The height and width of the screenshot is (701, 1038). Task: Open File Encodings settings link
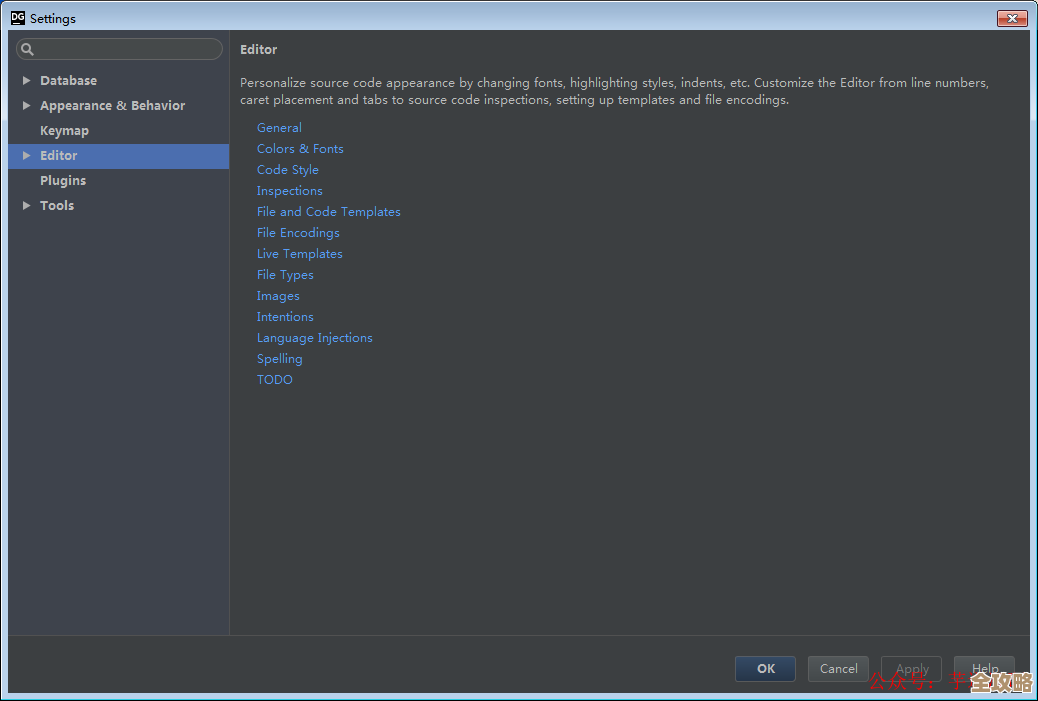point(298,232)
